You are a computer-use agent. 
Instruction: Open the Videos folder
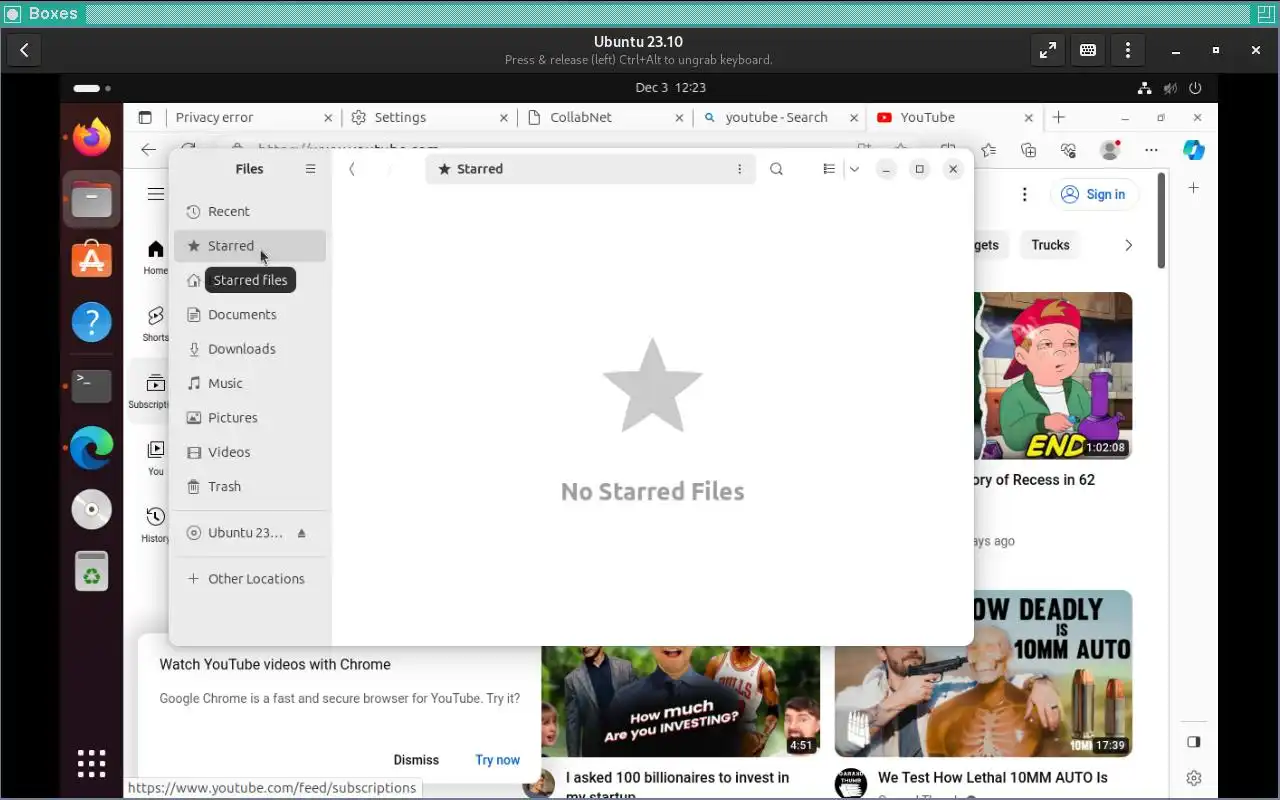(250, 452)
